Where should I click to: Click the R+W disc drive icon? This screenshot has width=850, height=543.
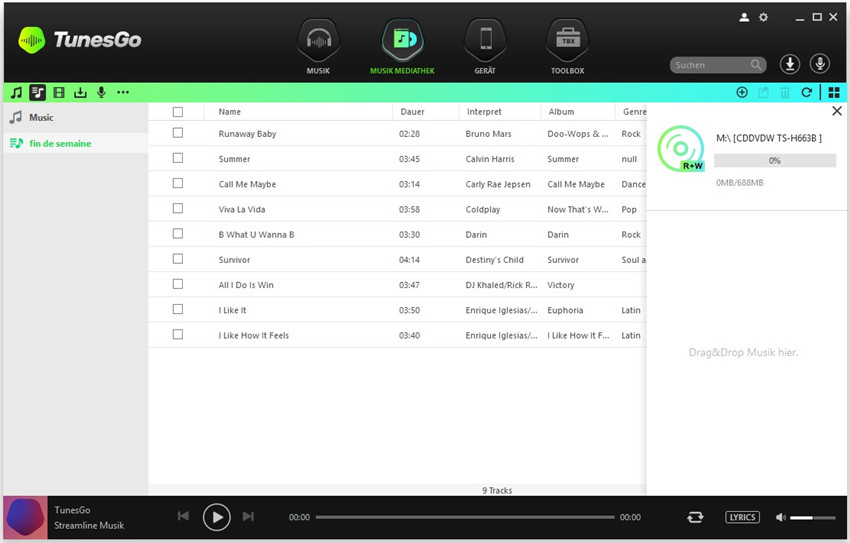click(x=681, y=148)
